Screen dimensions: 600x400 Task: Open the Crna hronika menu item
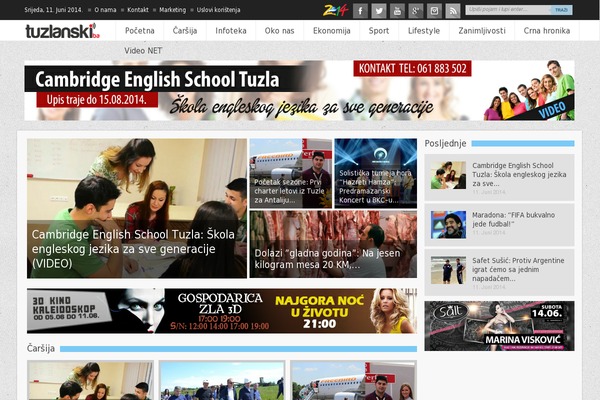[x=547, y=31]
